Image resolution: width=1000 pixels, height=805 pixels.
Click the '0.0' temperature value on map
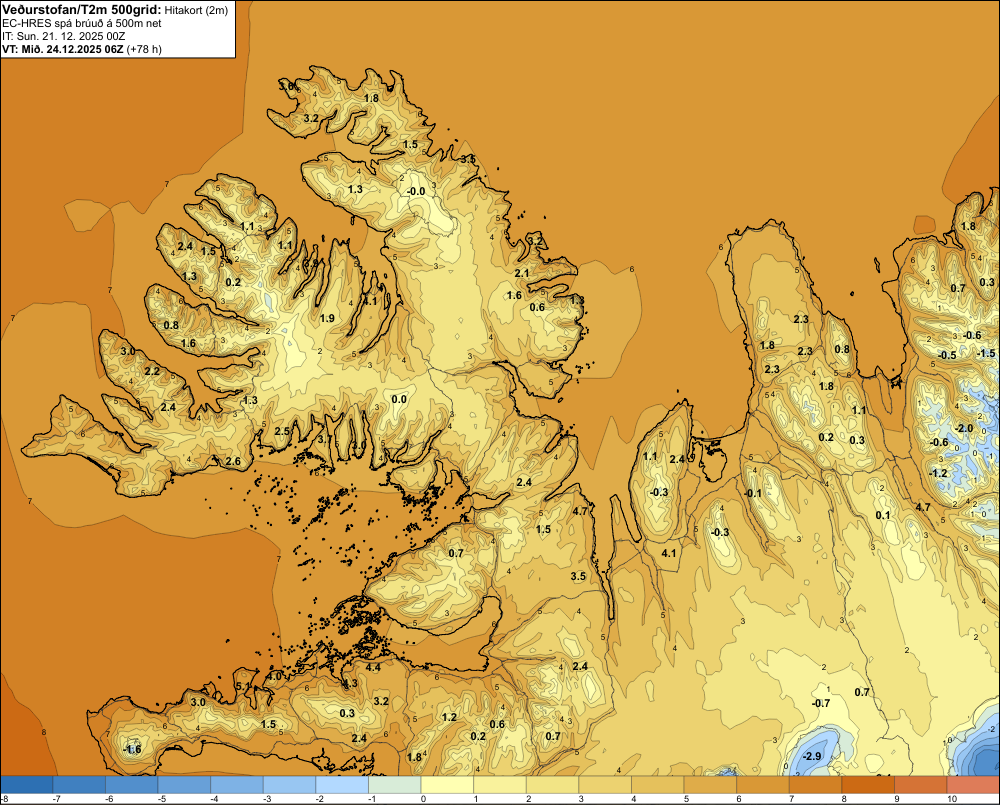[399, 399]
